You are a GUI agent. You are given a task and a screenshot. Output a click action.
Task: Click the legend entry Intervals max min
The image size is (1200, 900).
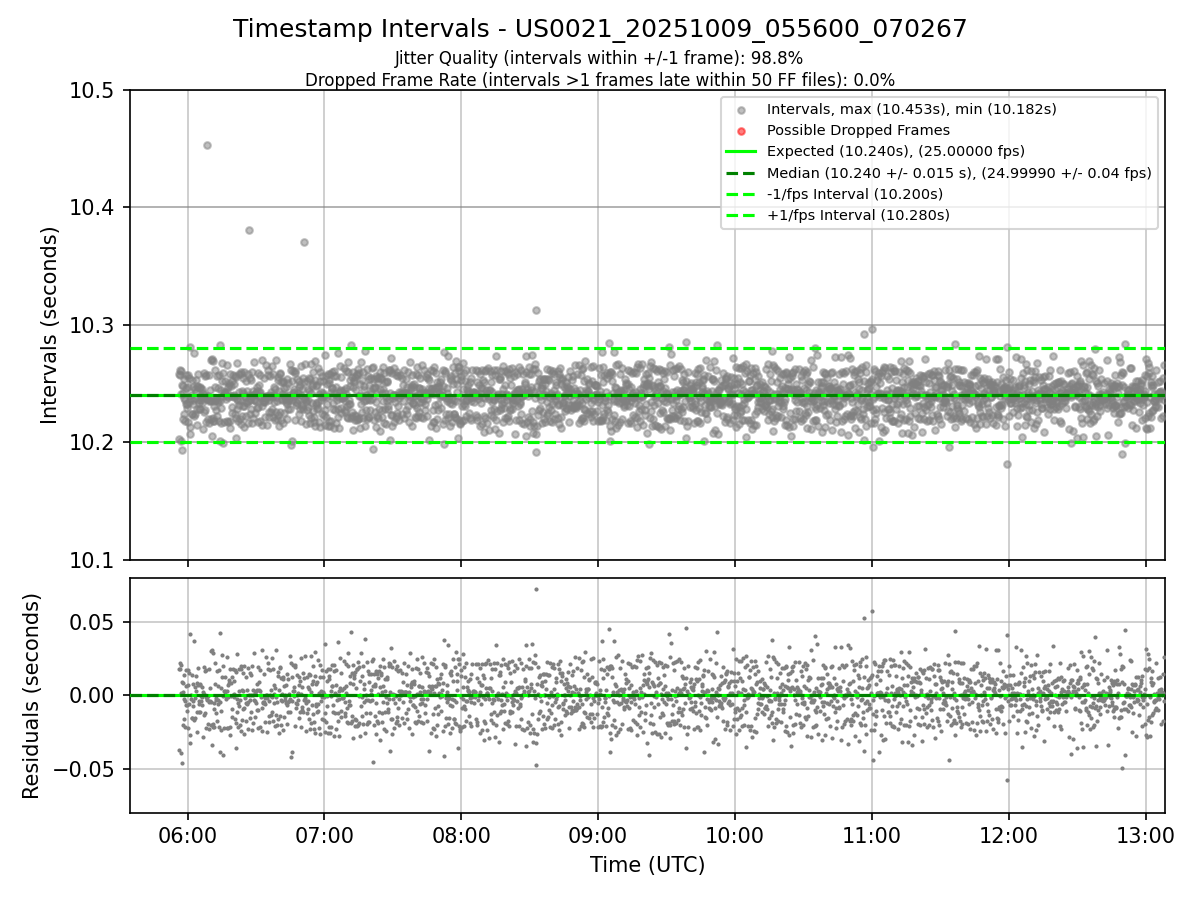click(911, 109)
